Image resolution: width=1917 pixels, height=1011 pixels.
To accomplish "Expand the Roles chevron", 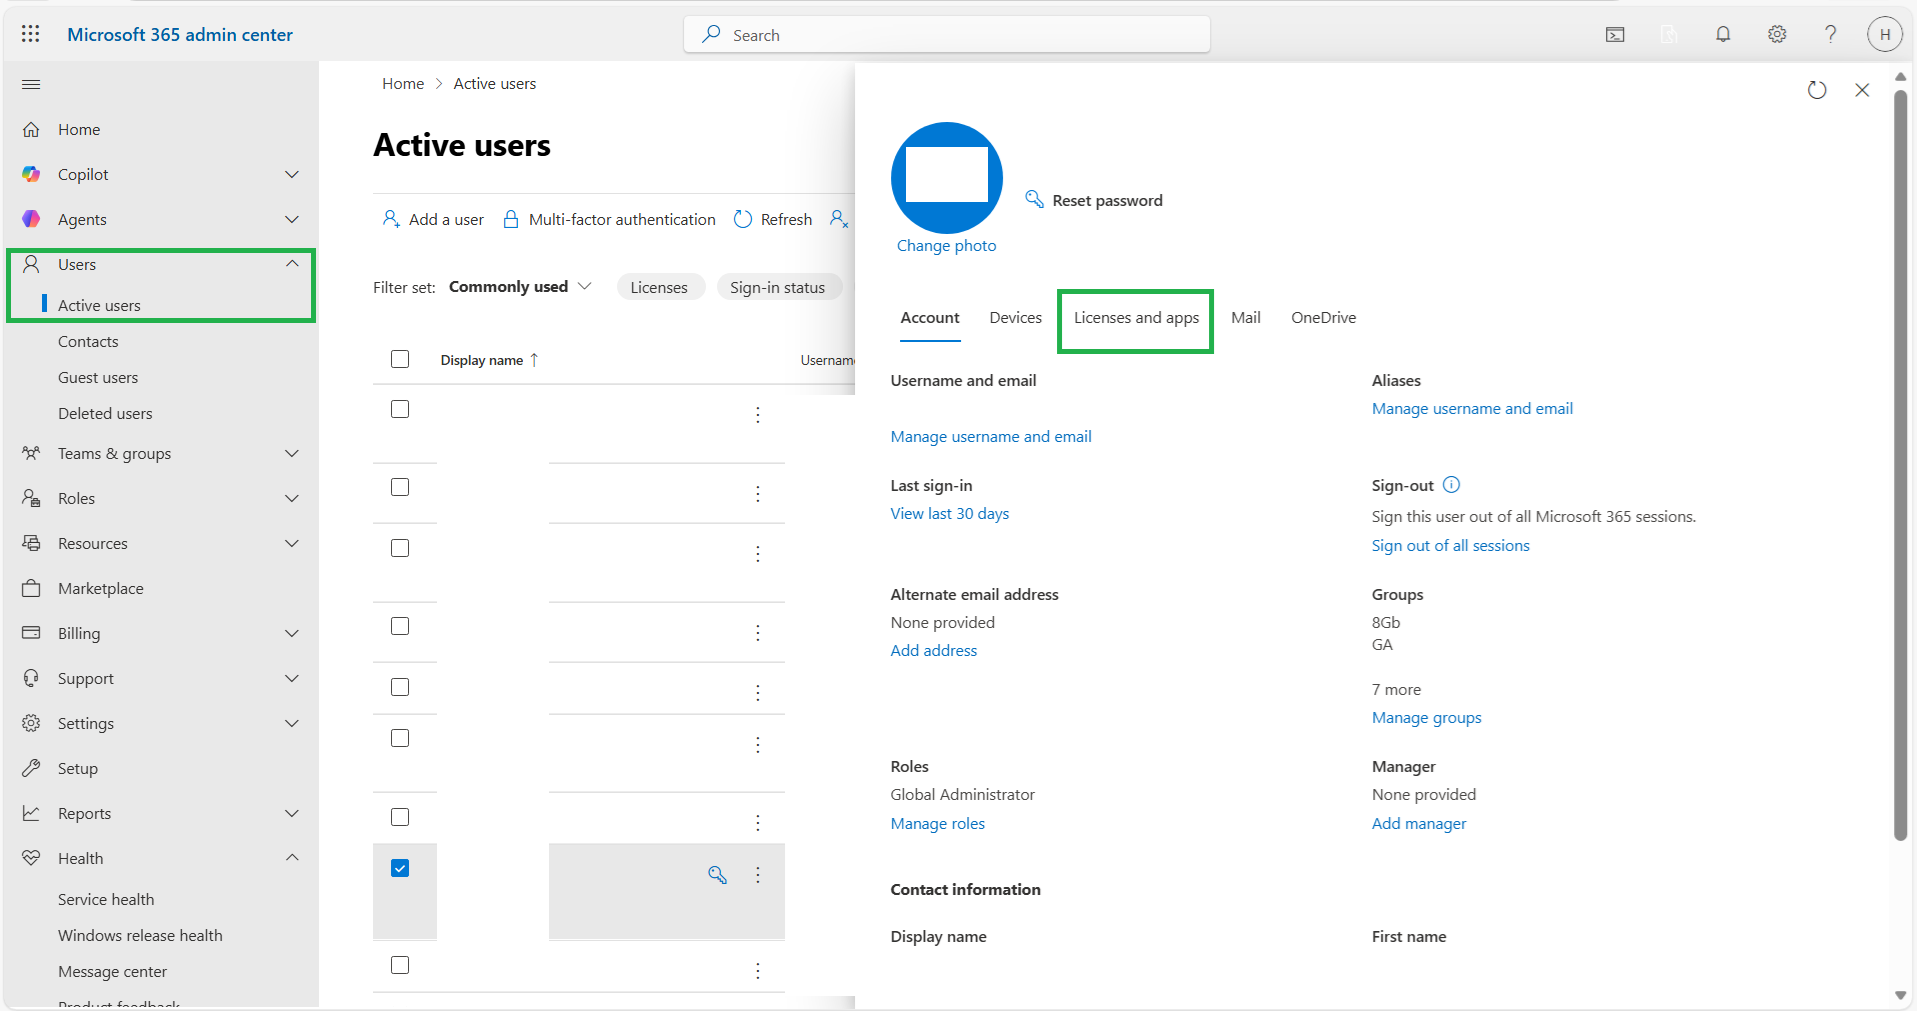I will click(292, 498).
